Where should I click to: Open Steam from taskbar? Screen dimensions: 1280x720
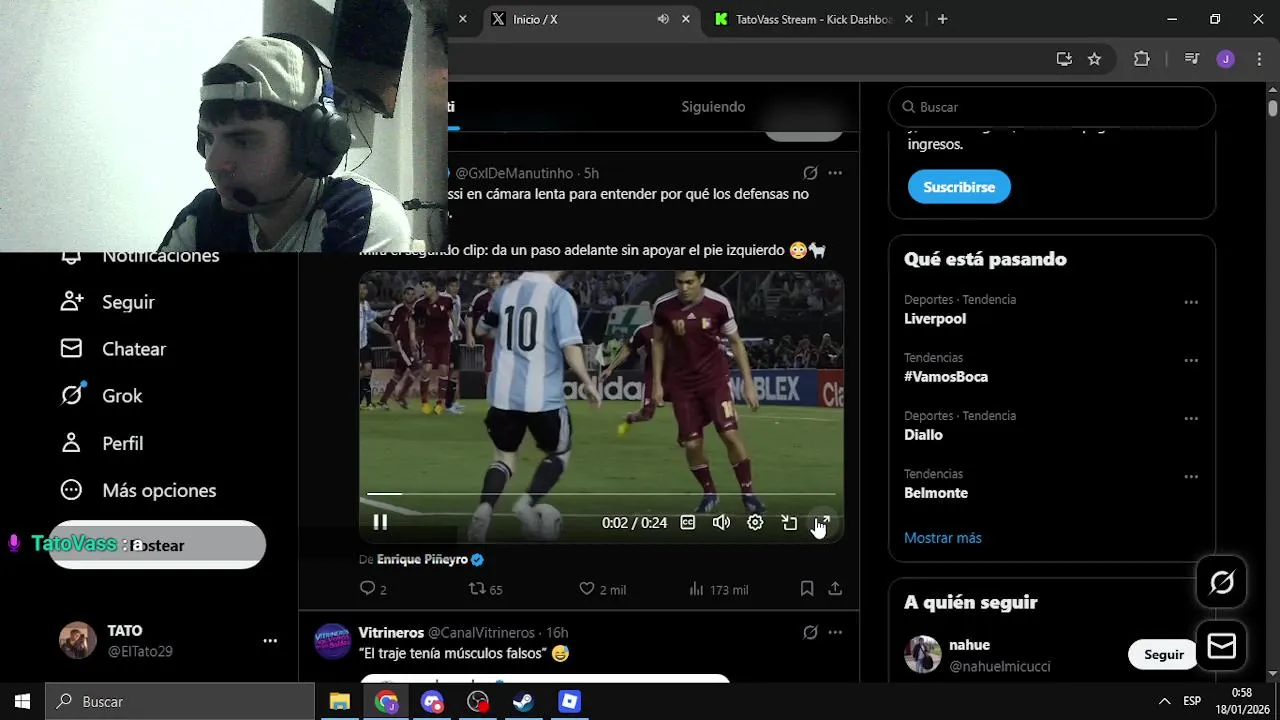coord(524,701)
